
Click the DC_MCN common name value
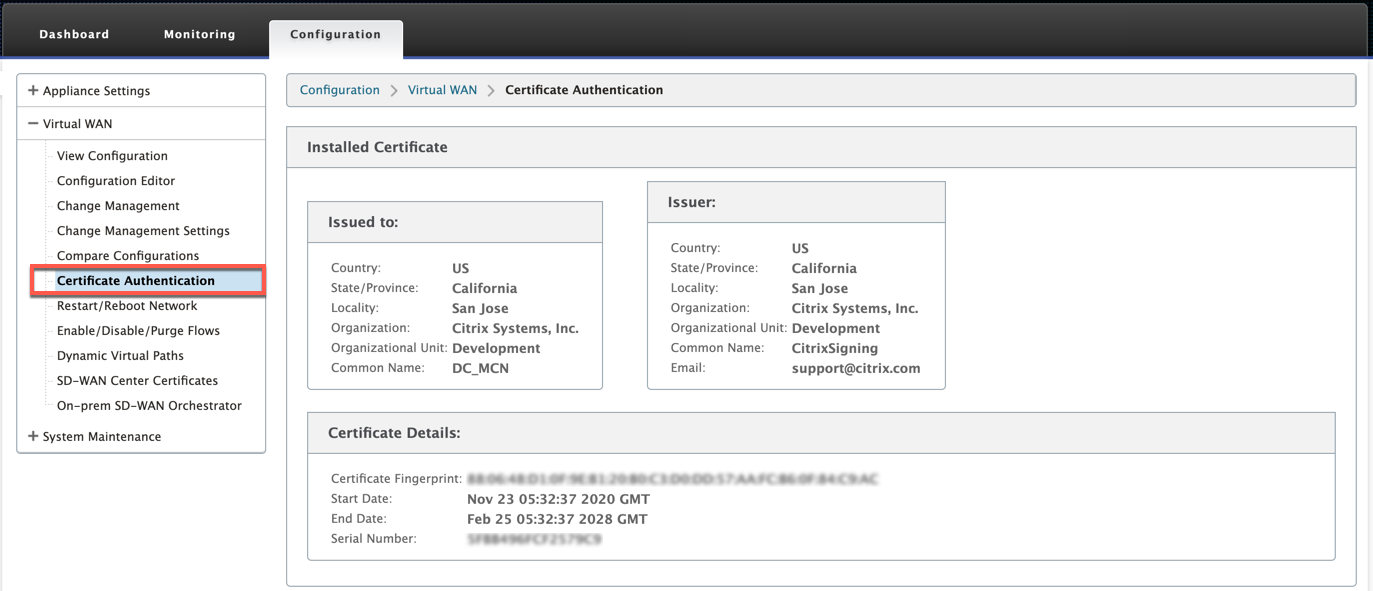(x=480, y=368)
